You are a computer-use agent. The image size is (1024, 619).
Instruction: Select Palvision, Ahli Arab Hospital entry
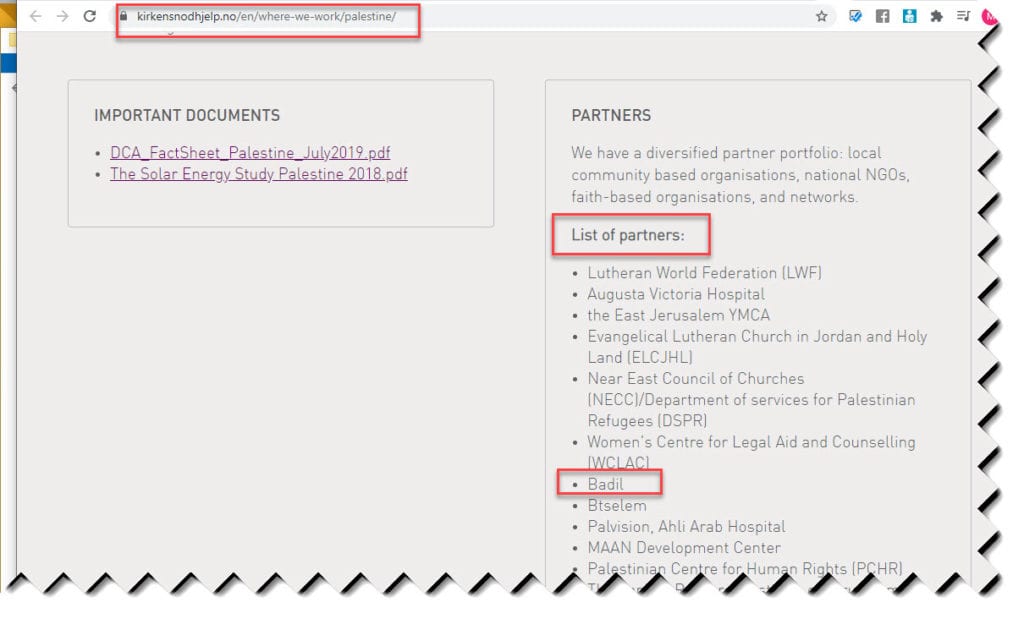click(686, 527)
